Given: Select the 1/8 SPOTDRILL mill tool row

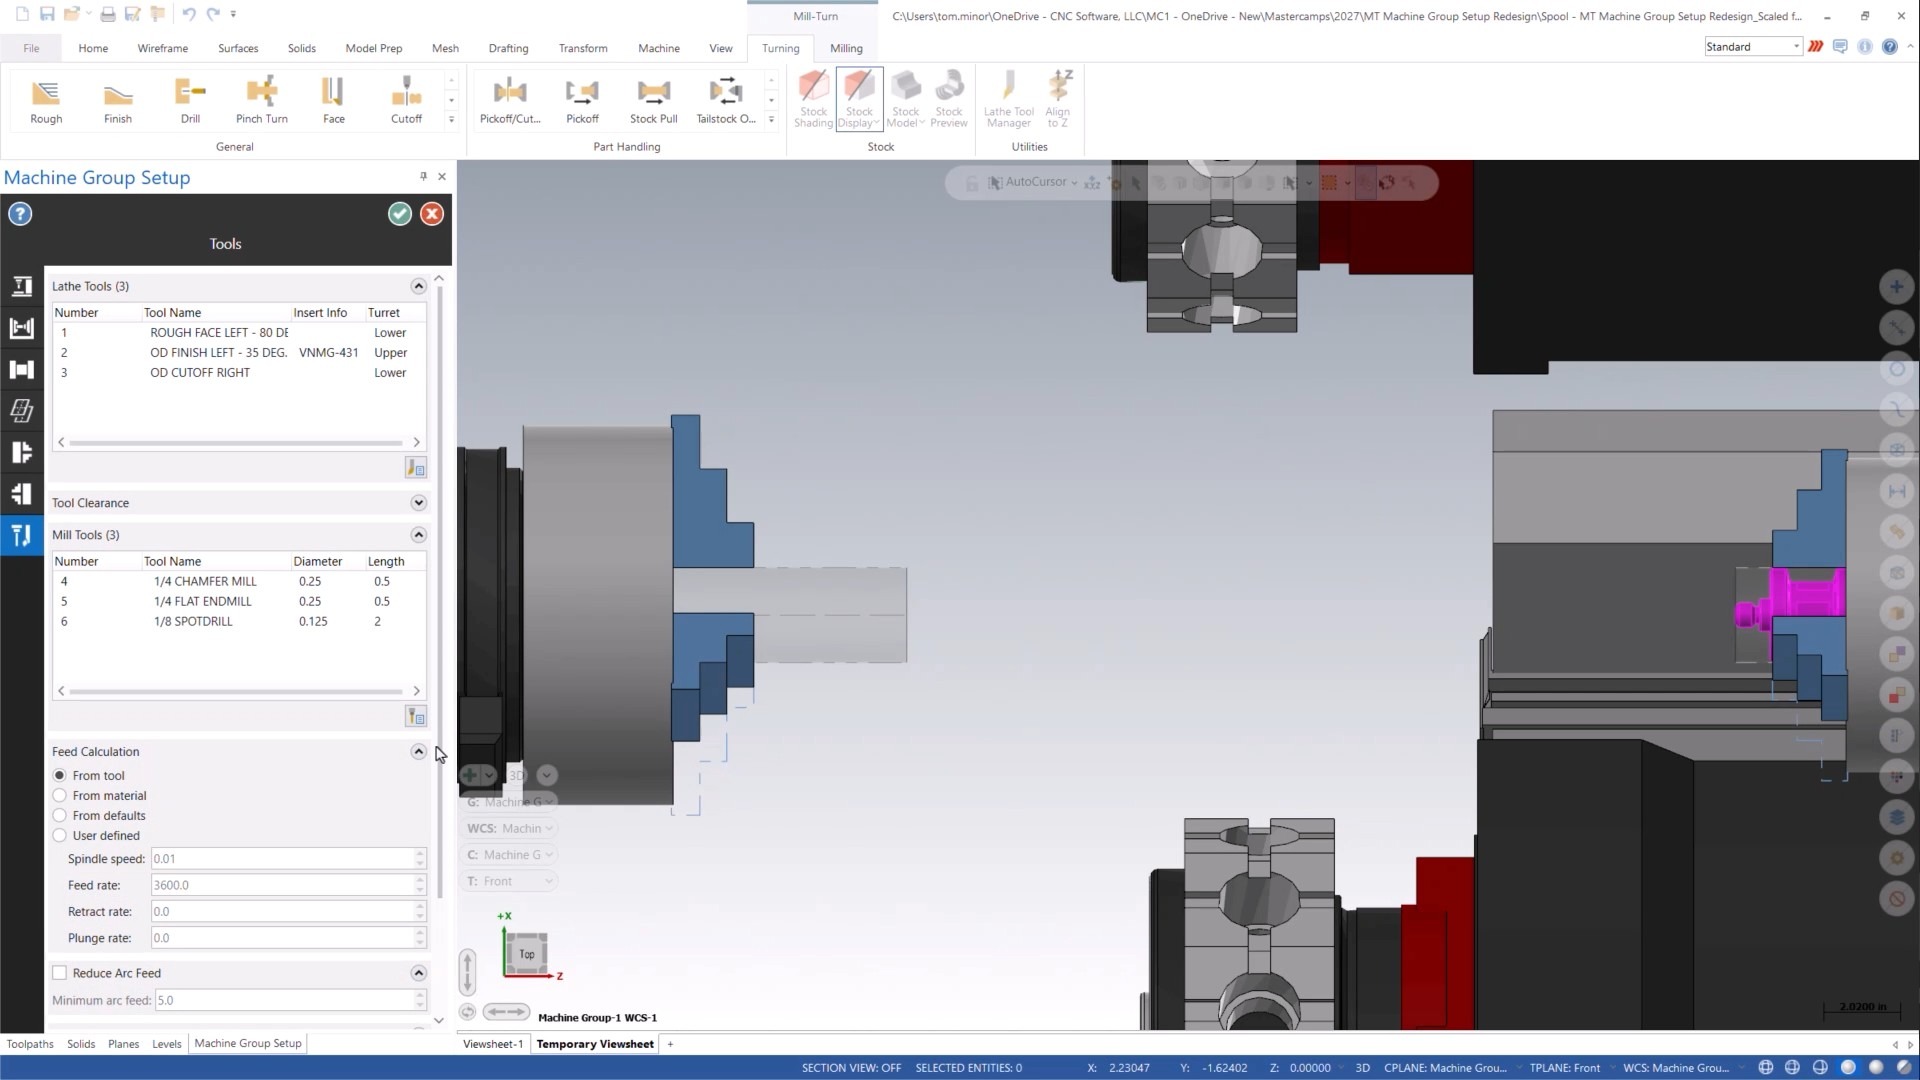Looking at the screenshot, I should click(x=239, y=622).
